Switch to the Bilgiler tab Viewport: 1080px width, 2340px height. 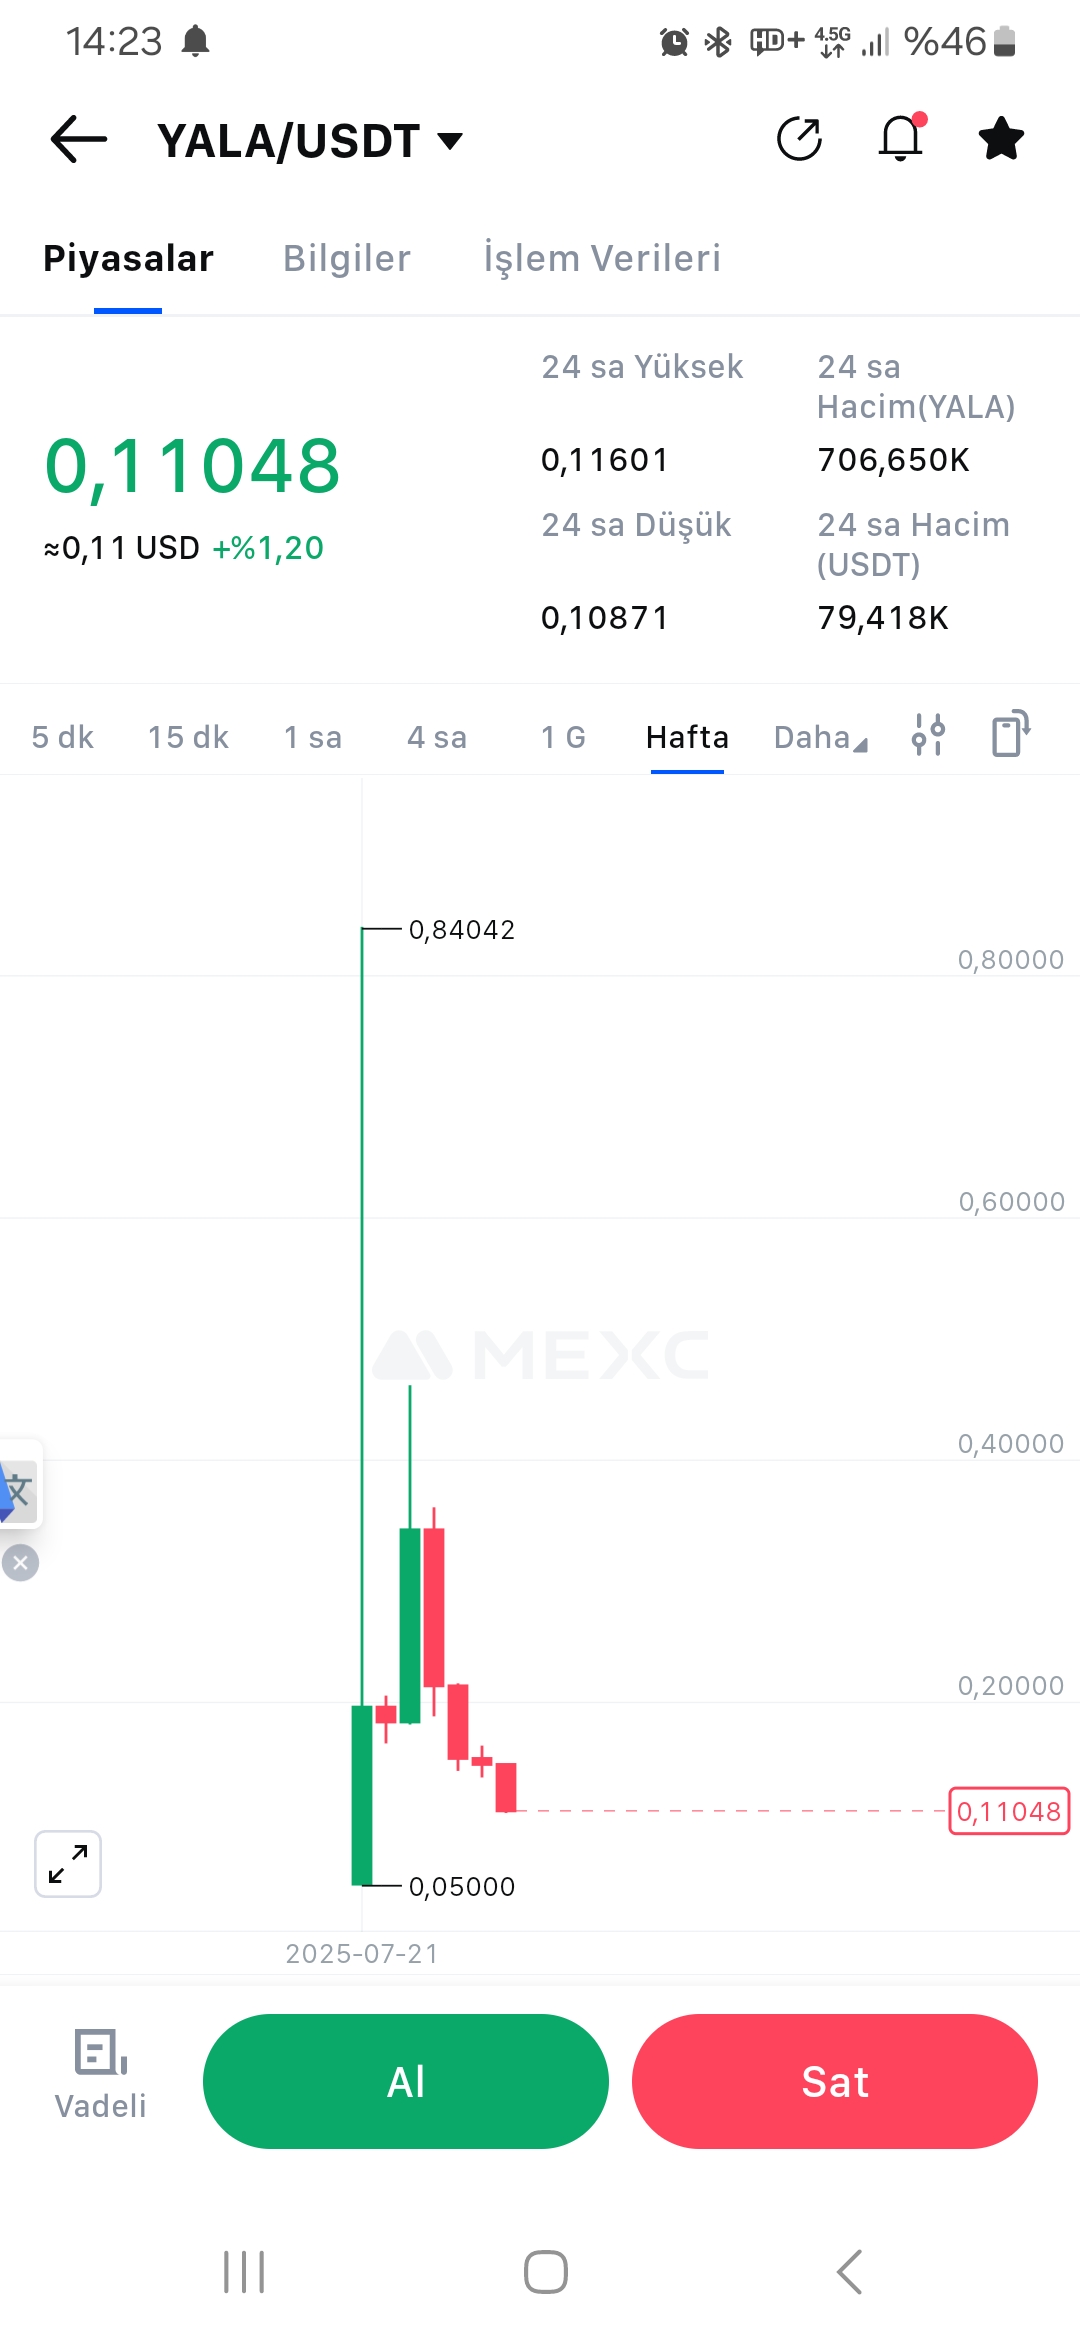[347, 258]
